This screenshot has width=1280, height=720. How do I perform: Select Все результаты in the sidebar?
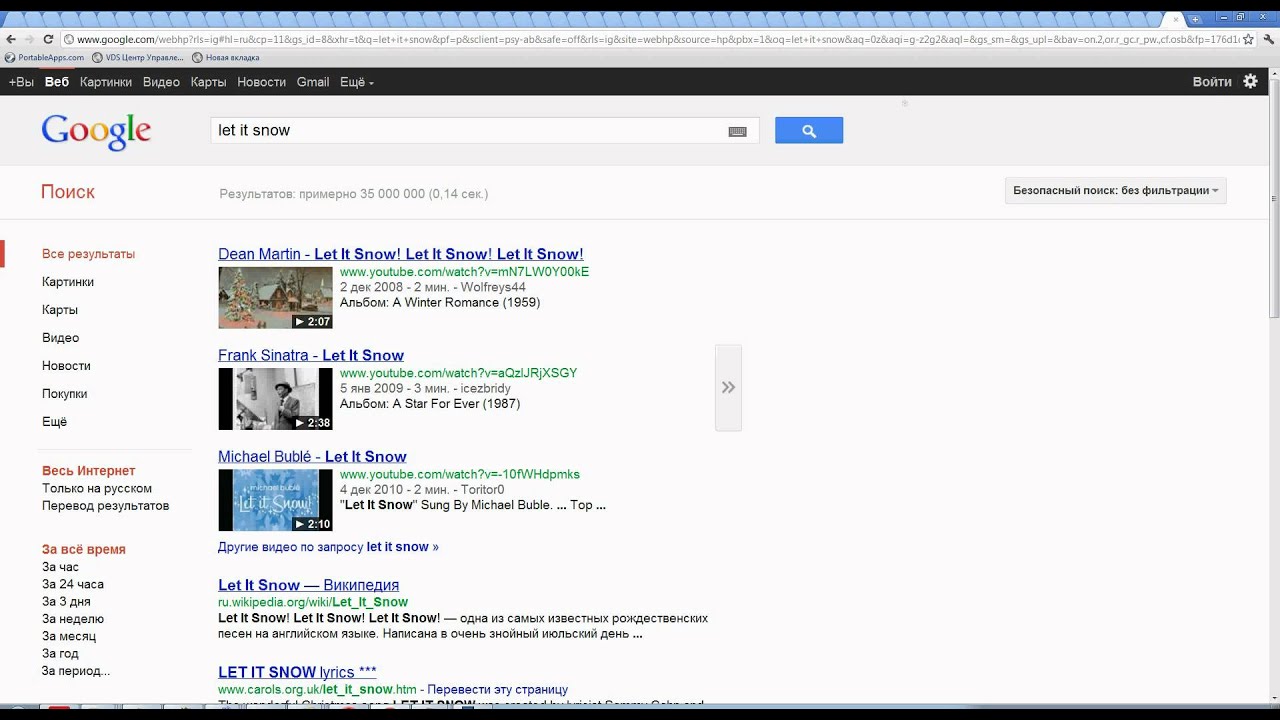(x=88, y=254)
